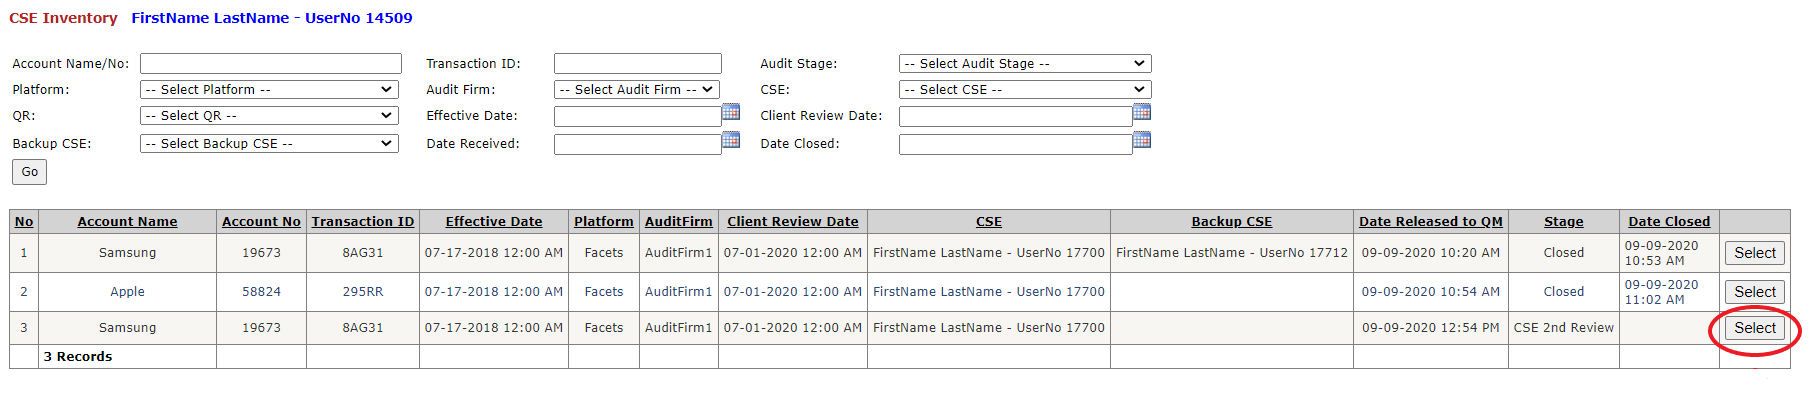This screenshot has height=397, width=1815.
Task: Sort by the Stage column header
Action: coord(1564,222)
